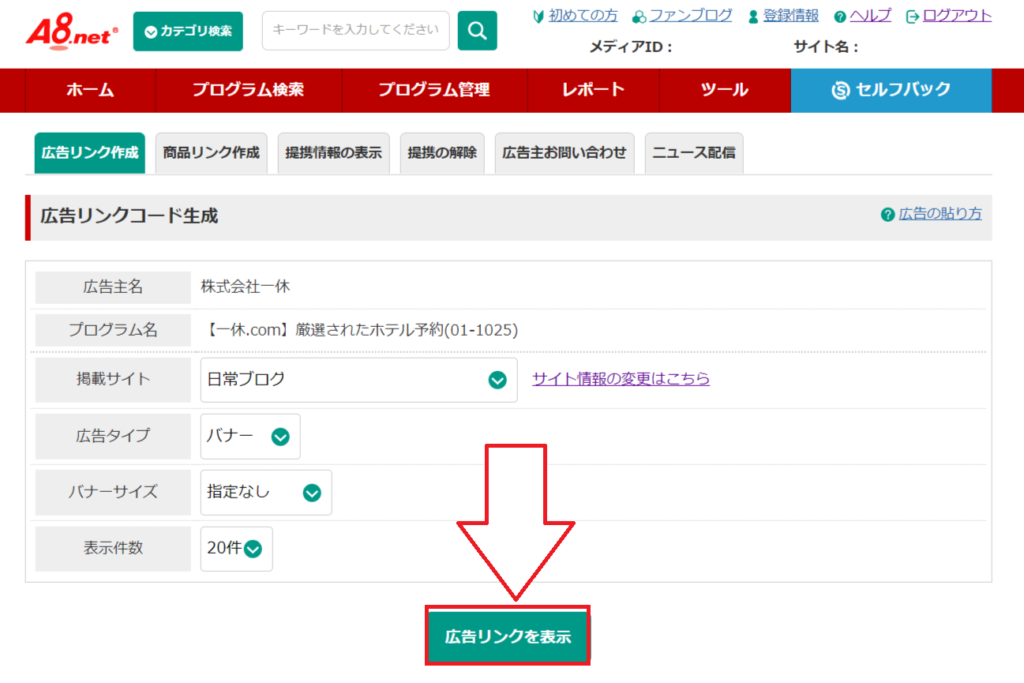Open the プログラム検索 menu
1024x683 pixels.
249,90
